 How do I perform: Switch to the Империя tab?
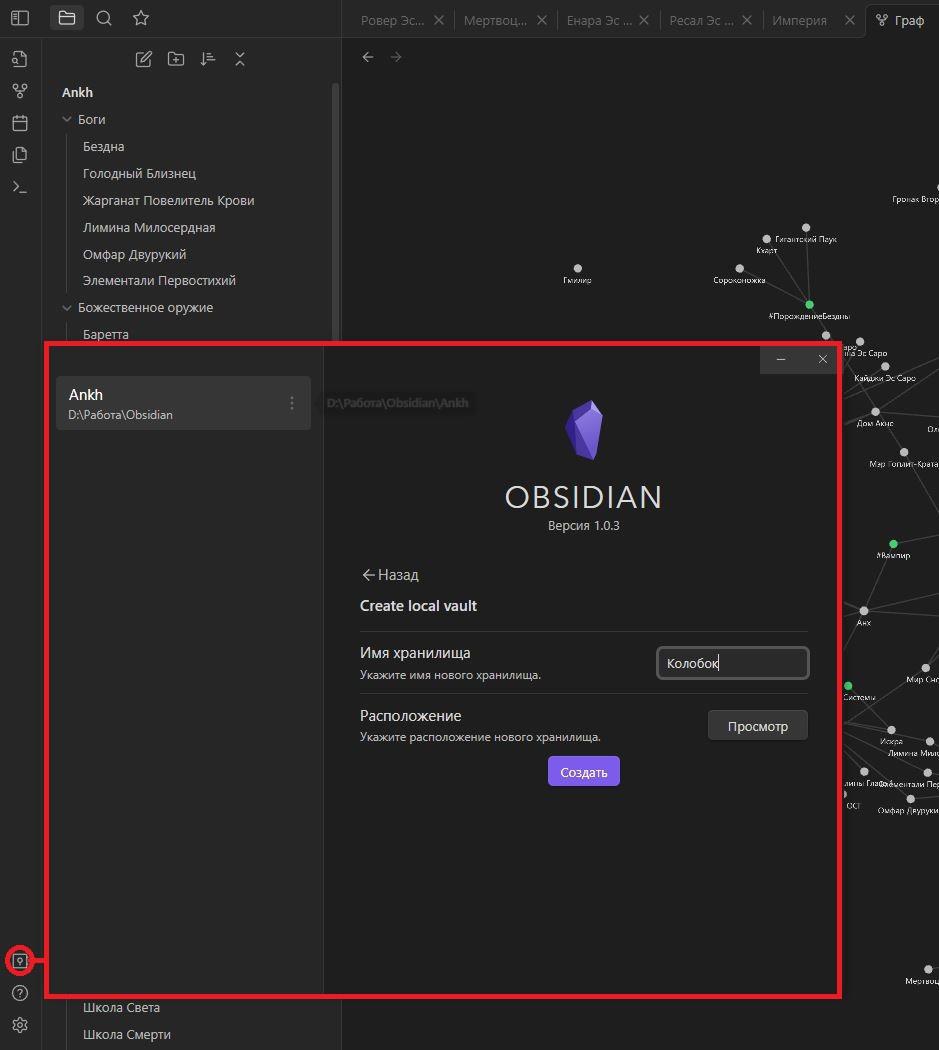(799, 20)
